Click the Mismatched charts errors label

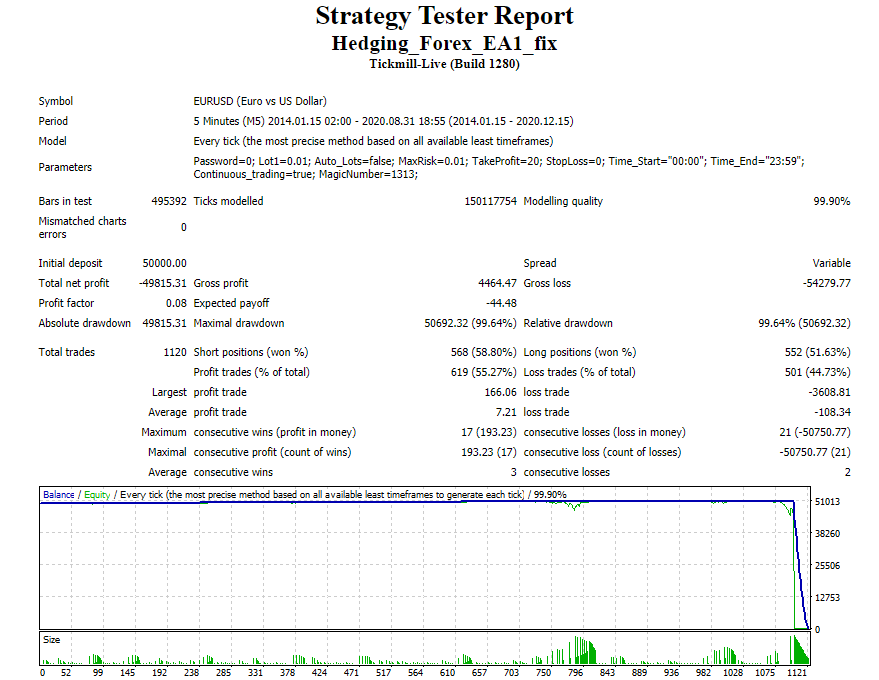(82, 228)
